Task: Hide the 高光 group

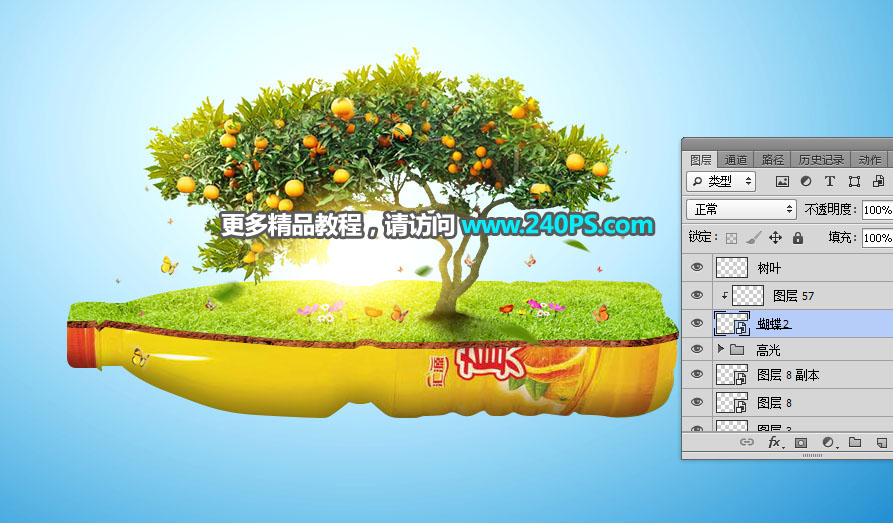Action: tap(697, 349)
